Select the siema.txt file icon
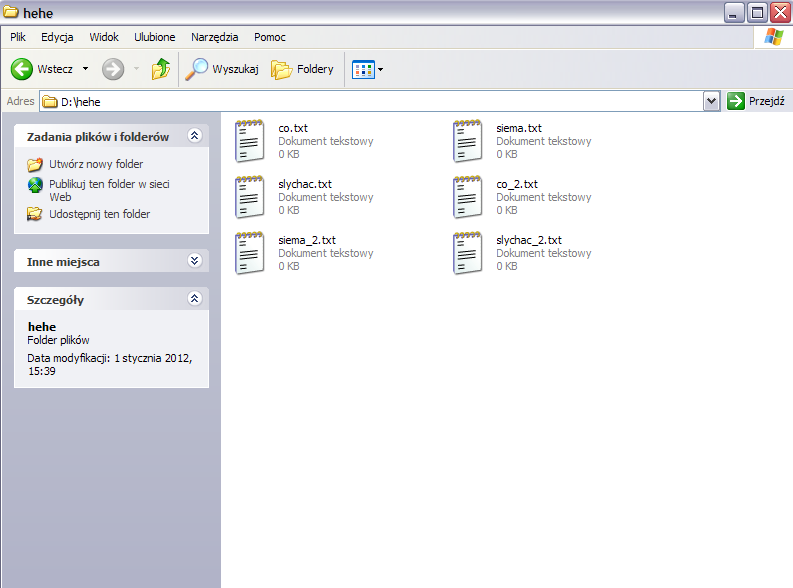The height and width of the screenshot is (588, 793). (x=467, y=141)
